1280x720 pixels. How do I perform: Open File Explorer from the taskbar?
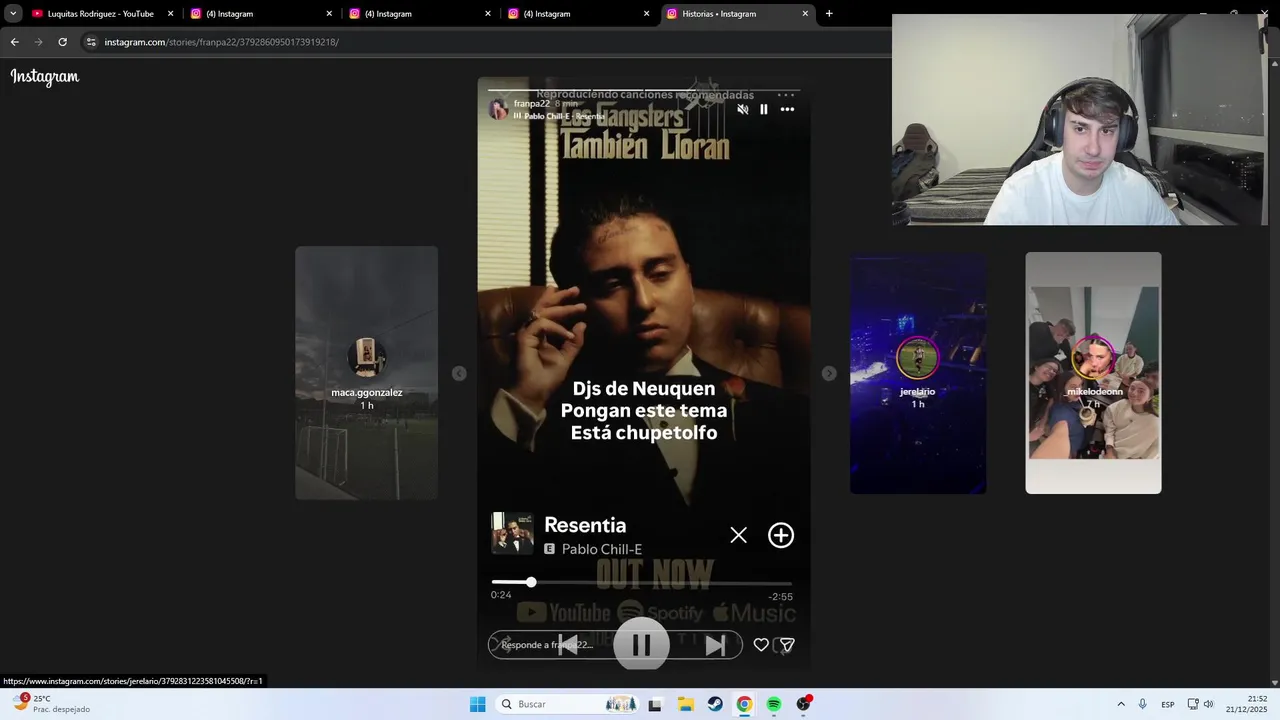(685, 704)
